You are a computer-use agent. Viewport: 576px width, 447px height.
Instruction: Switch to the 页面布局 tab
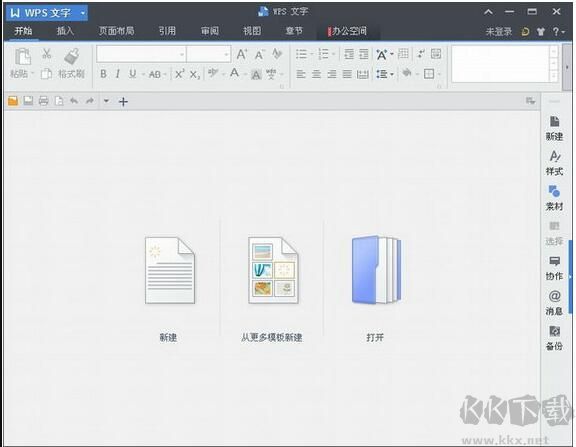116,31
